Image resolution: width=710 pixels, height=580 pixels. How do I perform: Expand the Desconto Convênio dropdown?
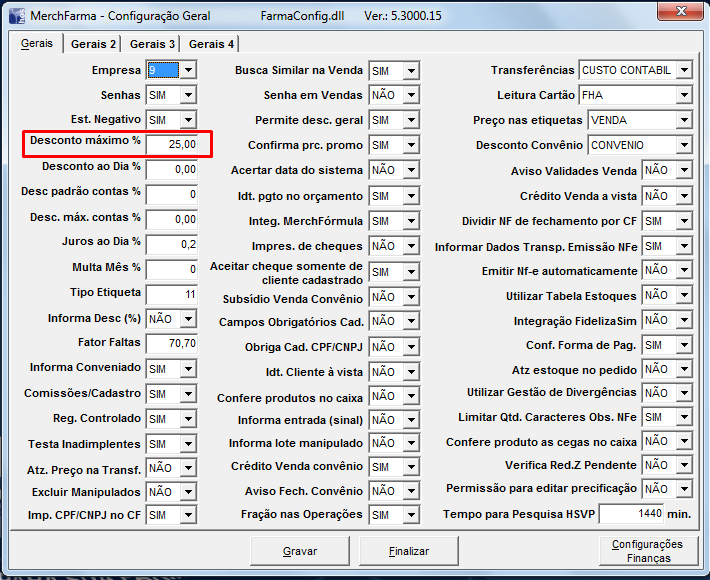[684, 145]
